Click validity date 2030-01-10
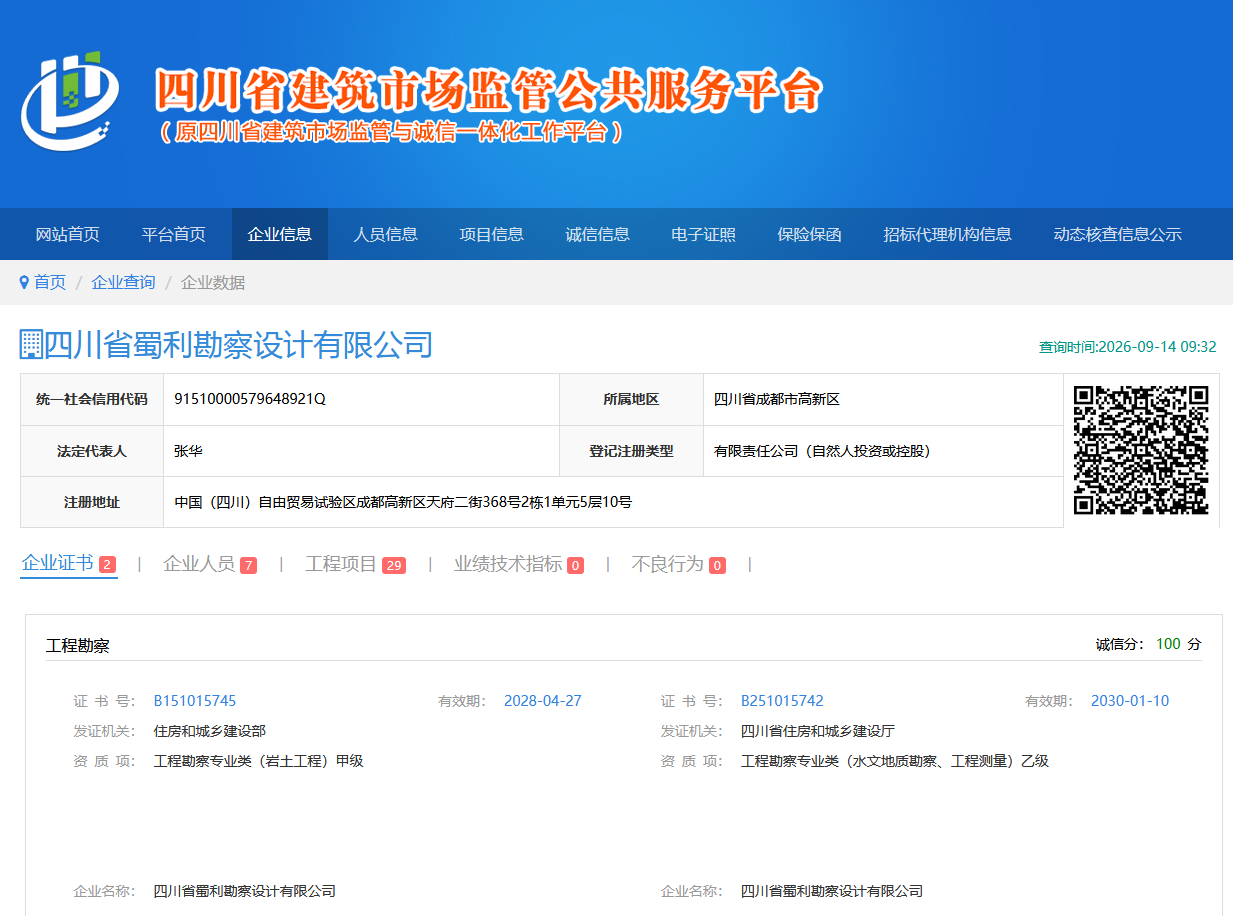The height and width of the screenshot is (916, 1233). (1130, 701)
